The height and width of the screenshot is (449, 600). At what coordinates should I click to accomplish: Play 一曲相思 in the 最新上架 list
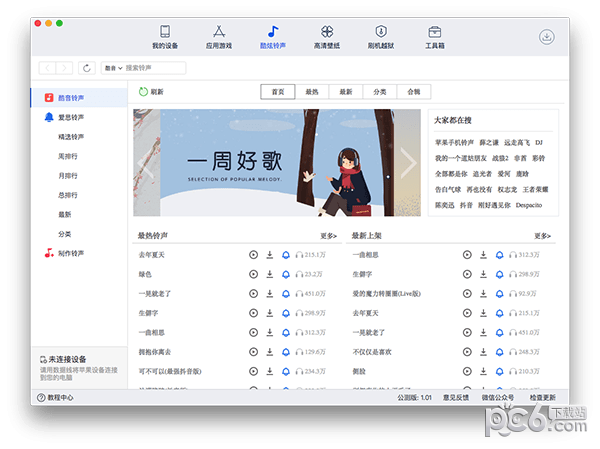467,255
